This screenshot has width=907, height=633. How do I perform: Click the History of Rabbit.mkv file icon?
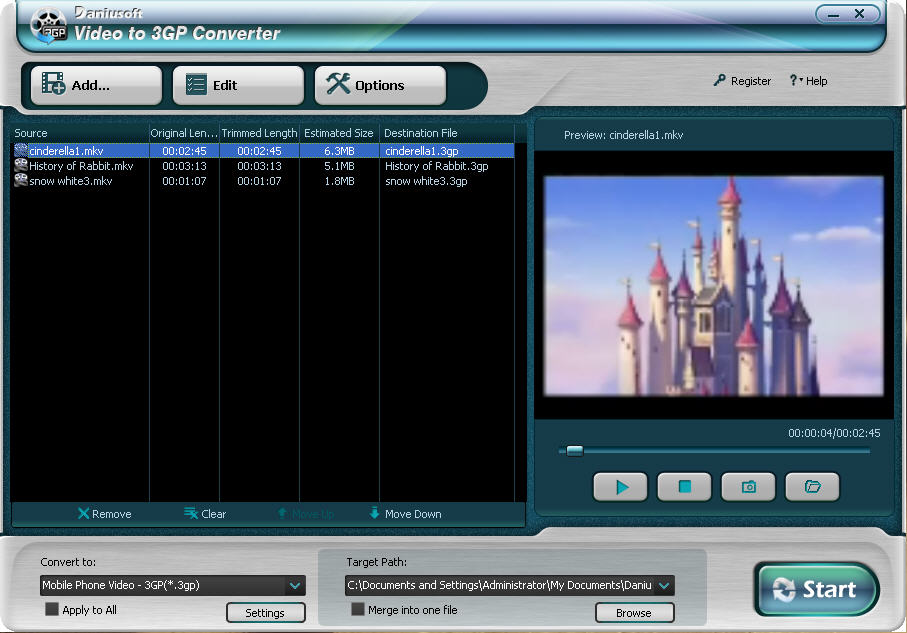tap(21, 165)
